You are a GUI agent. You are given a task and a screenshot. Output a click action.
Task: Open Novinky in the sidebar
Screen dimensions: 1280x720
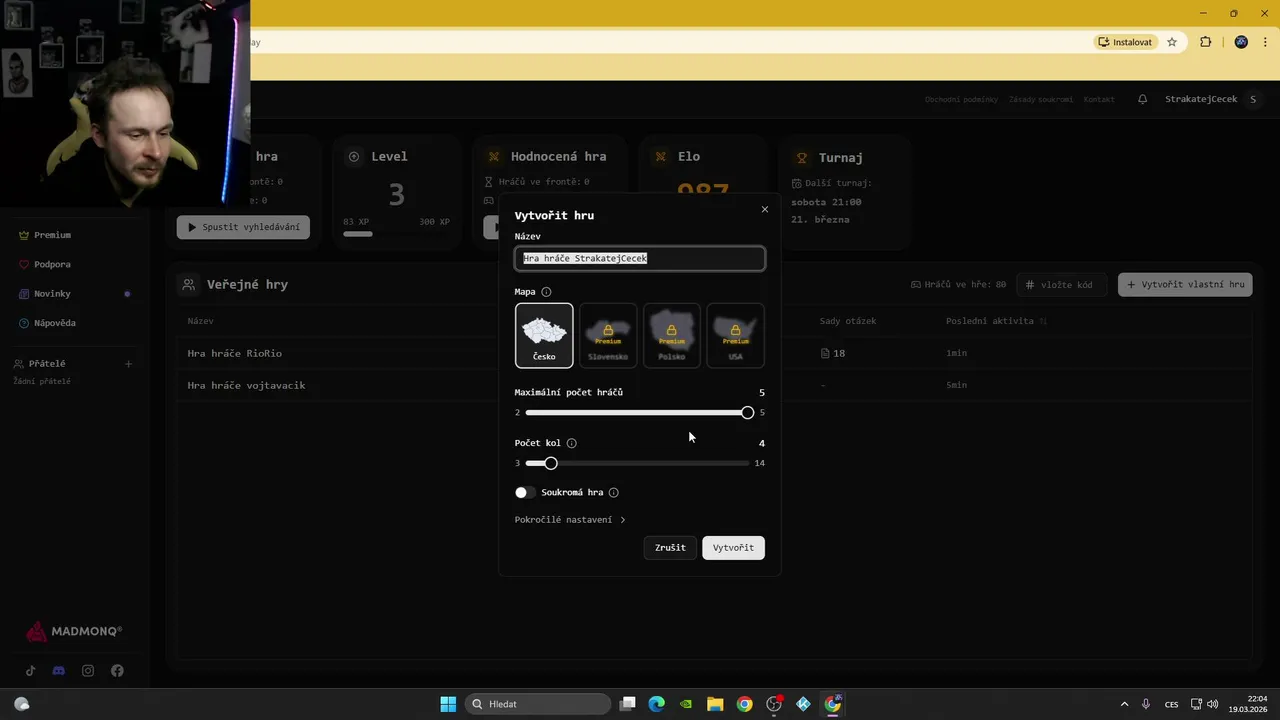coord(52,294)
